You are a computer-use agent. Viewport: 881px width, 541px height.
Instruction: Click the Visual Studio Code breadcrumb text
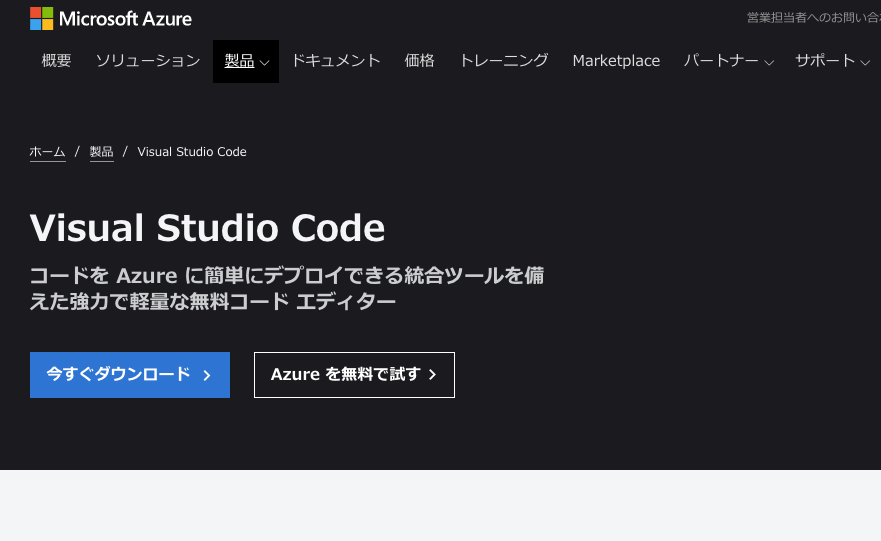[192, 152]
